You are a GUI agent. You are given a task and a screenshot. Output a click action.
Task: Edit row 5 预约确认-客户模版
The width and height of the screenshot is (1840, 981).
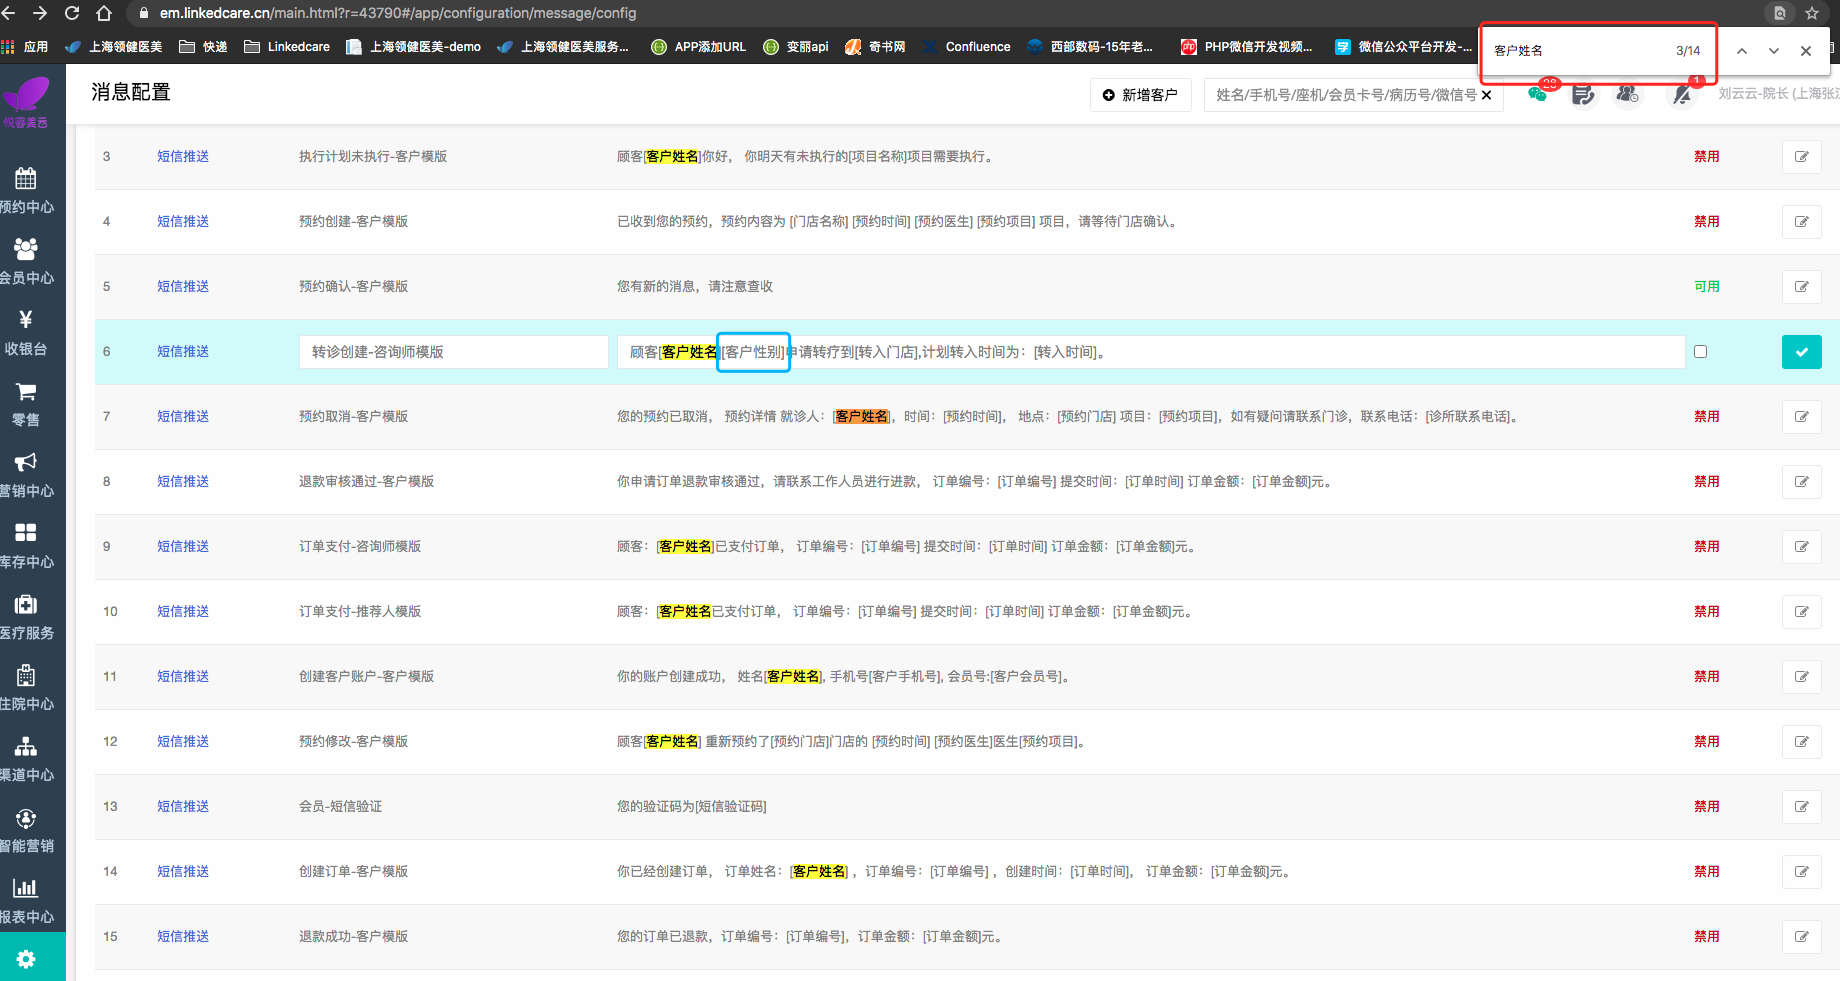click(x=1801, y=287)
